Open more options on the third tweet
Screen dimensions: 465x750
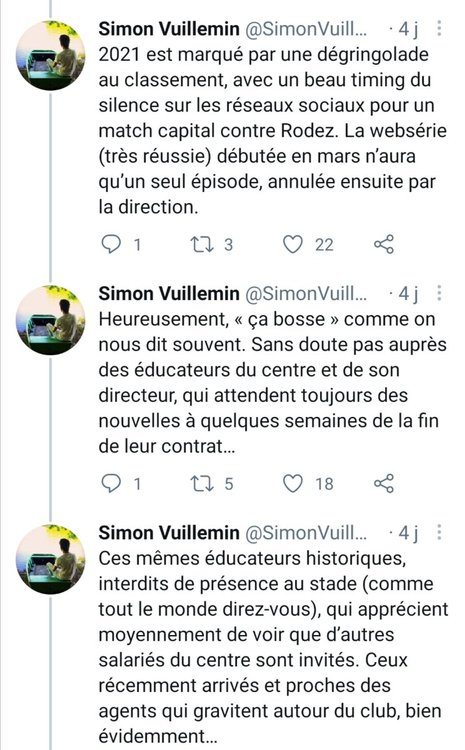(x=439, y=532)
